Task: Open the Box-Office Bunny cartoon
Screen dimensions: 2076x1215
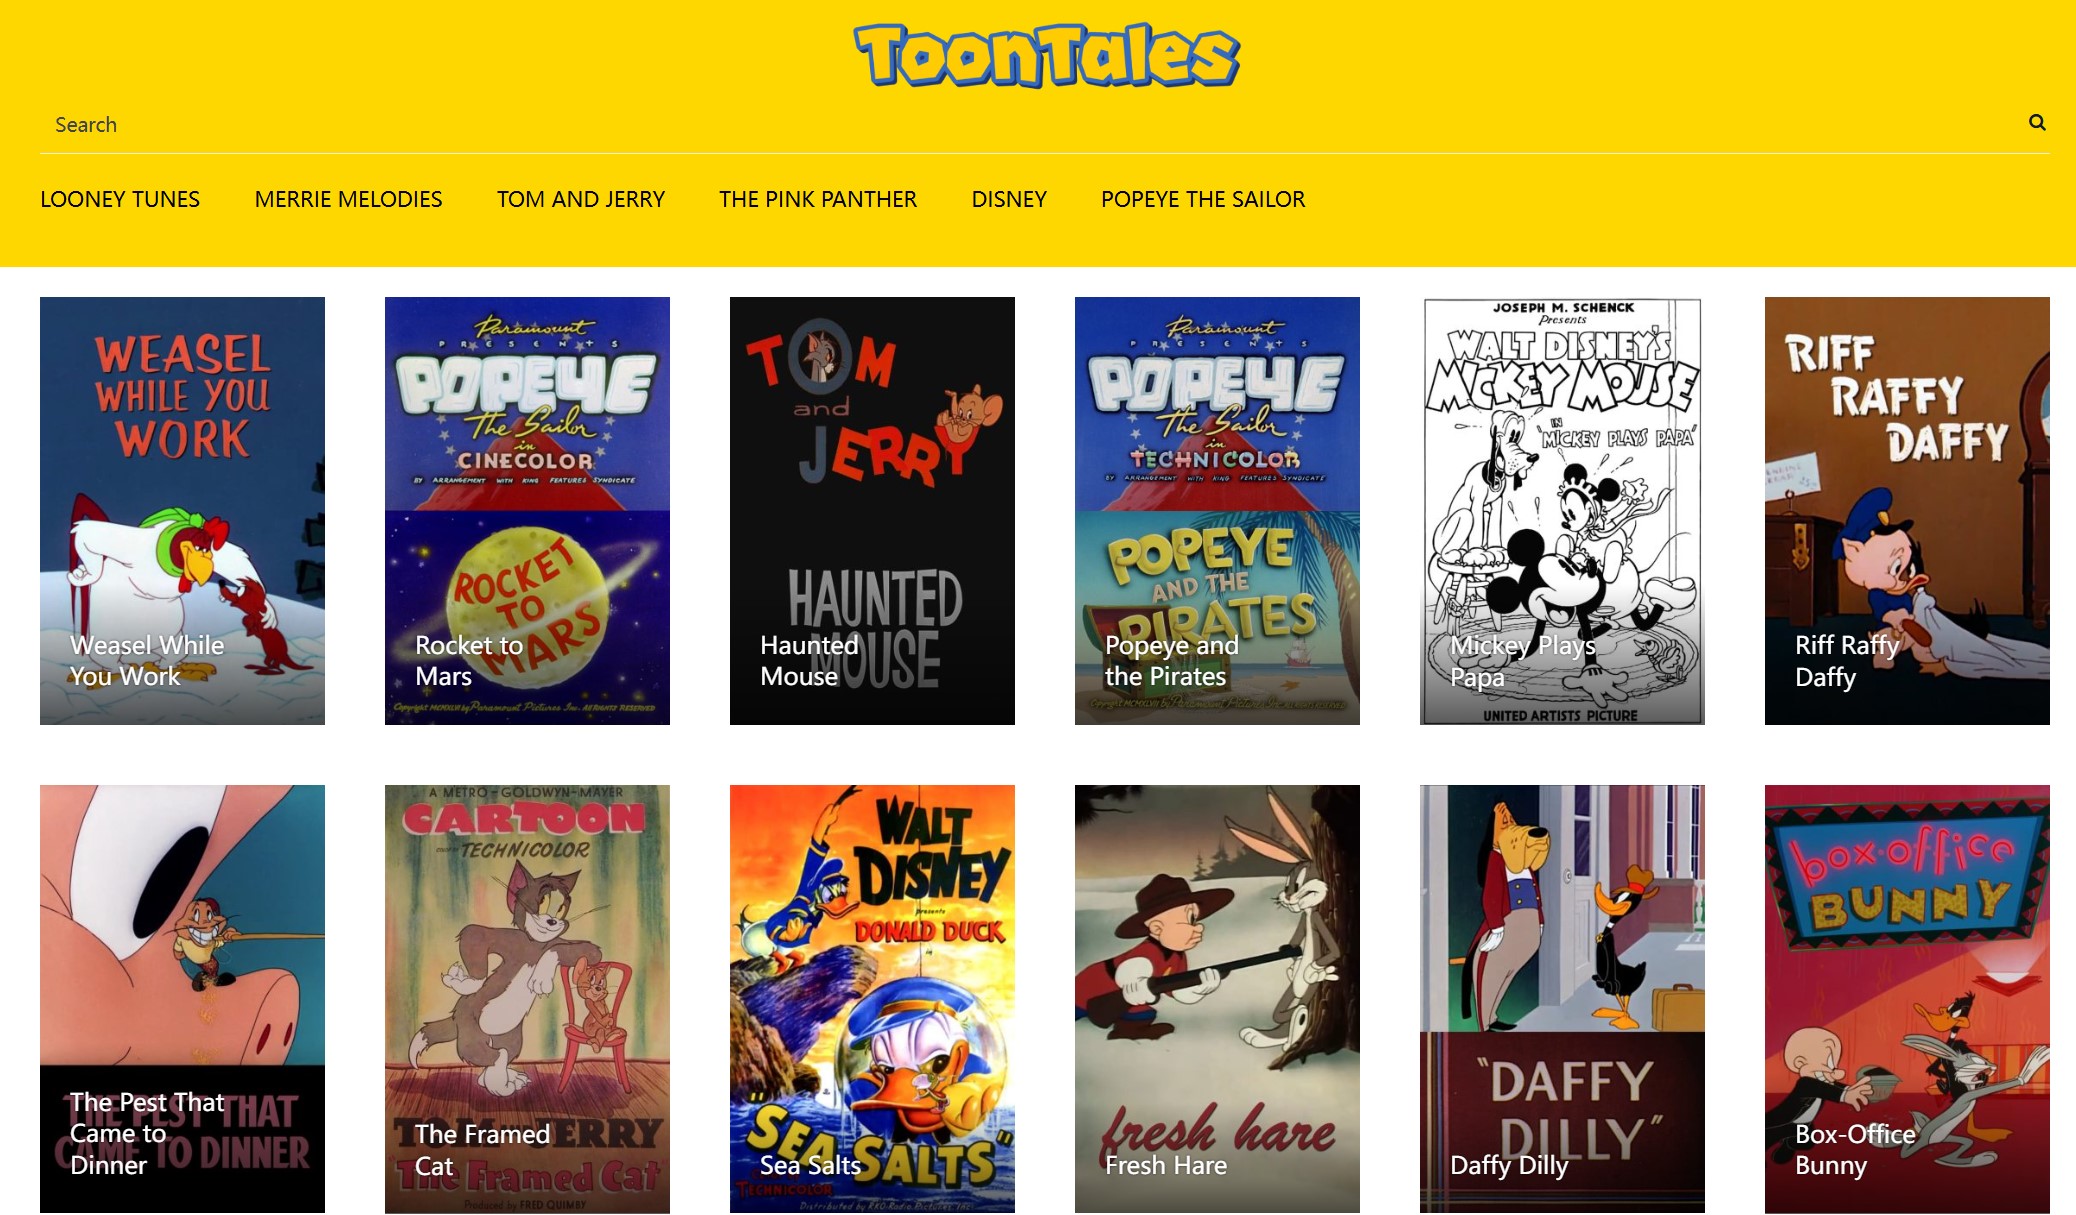Action: (x=1907, y=999)
